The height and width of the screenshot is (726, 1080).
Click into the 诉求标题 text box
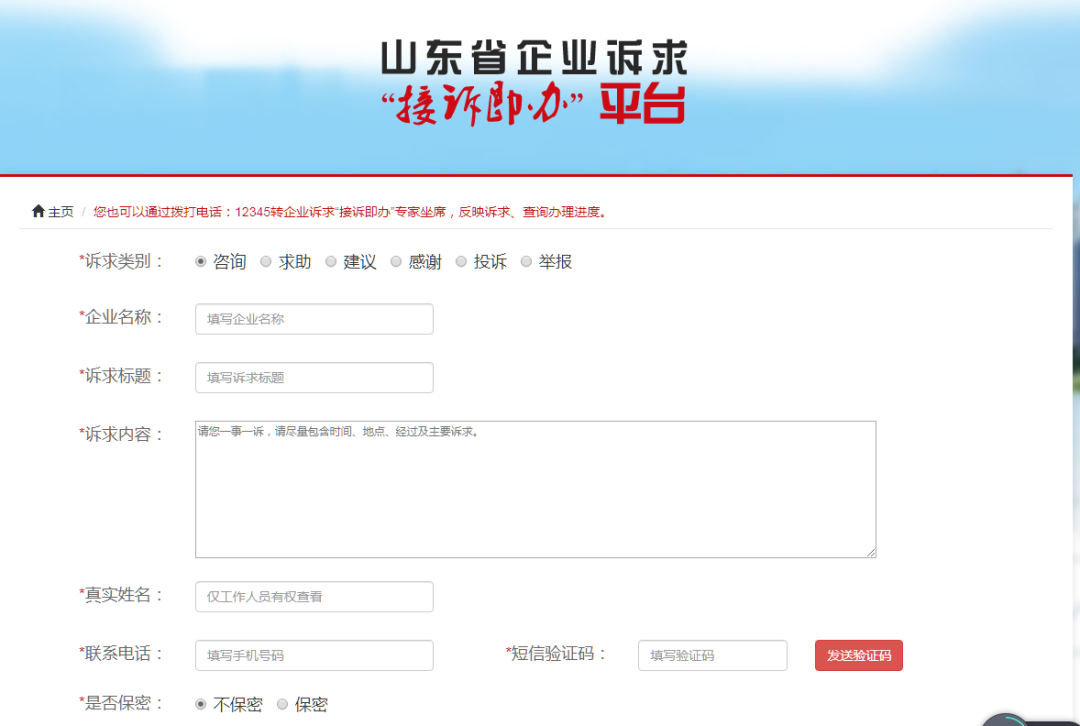coord(314,377)
